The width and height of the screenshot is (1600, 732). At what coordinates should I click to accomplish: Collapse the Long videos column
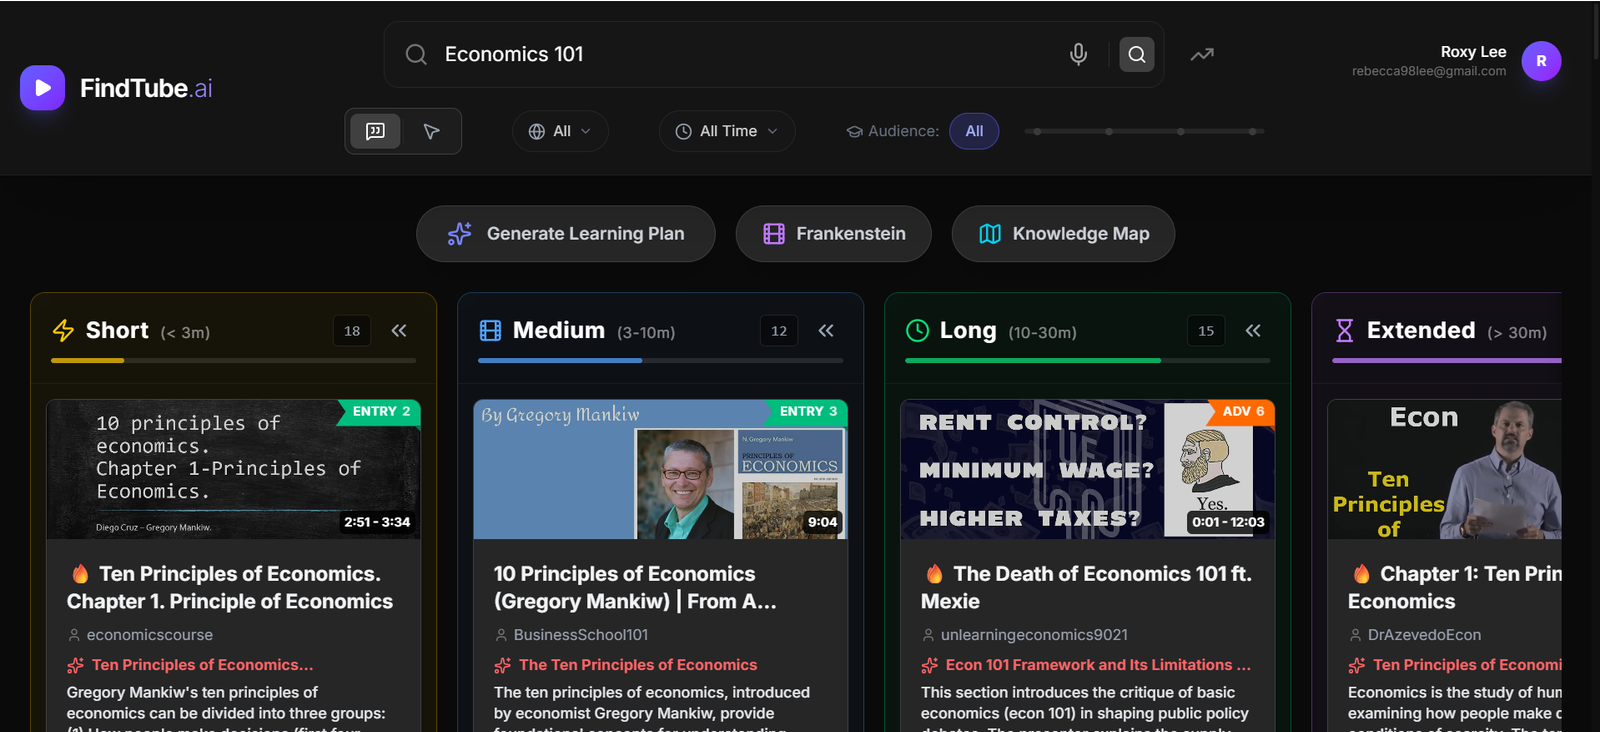pyautogui.click(x=1253, y=331)
